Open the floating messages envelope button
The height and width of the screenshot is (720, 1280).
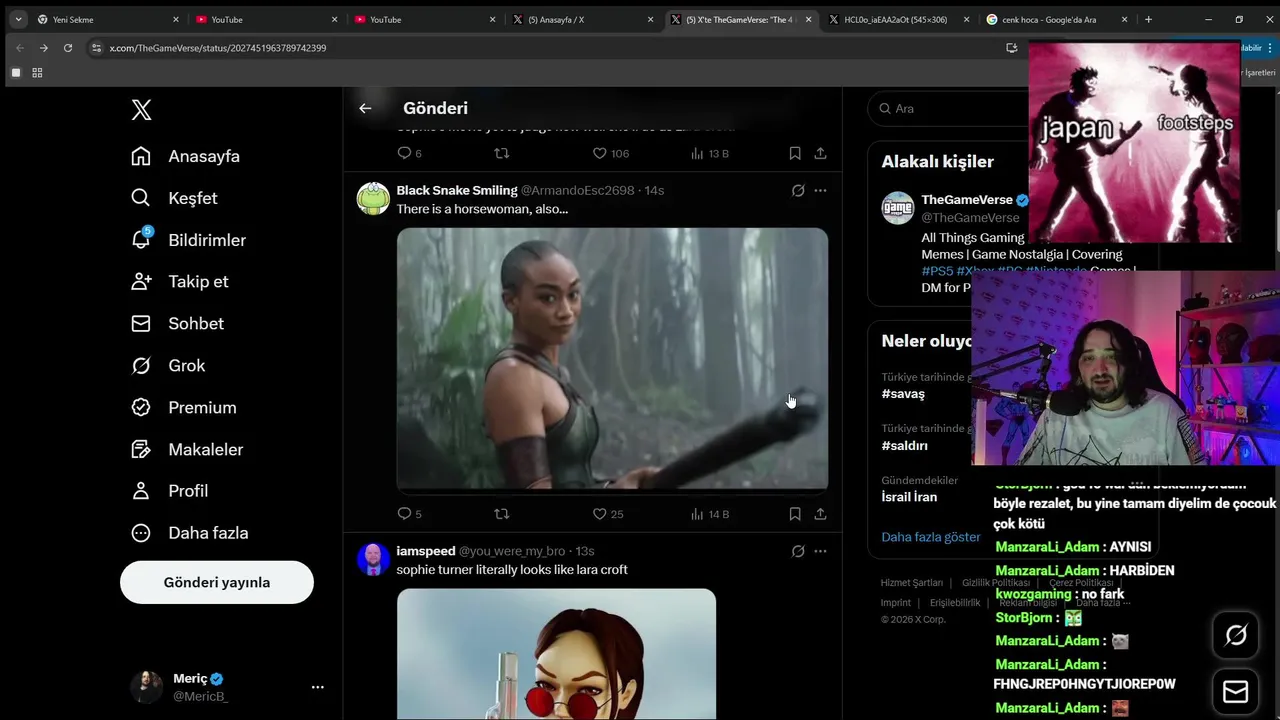(1236, 692)
